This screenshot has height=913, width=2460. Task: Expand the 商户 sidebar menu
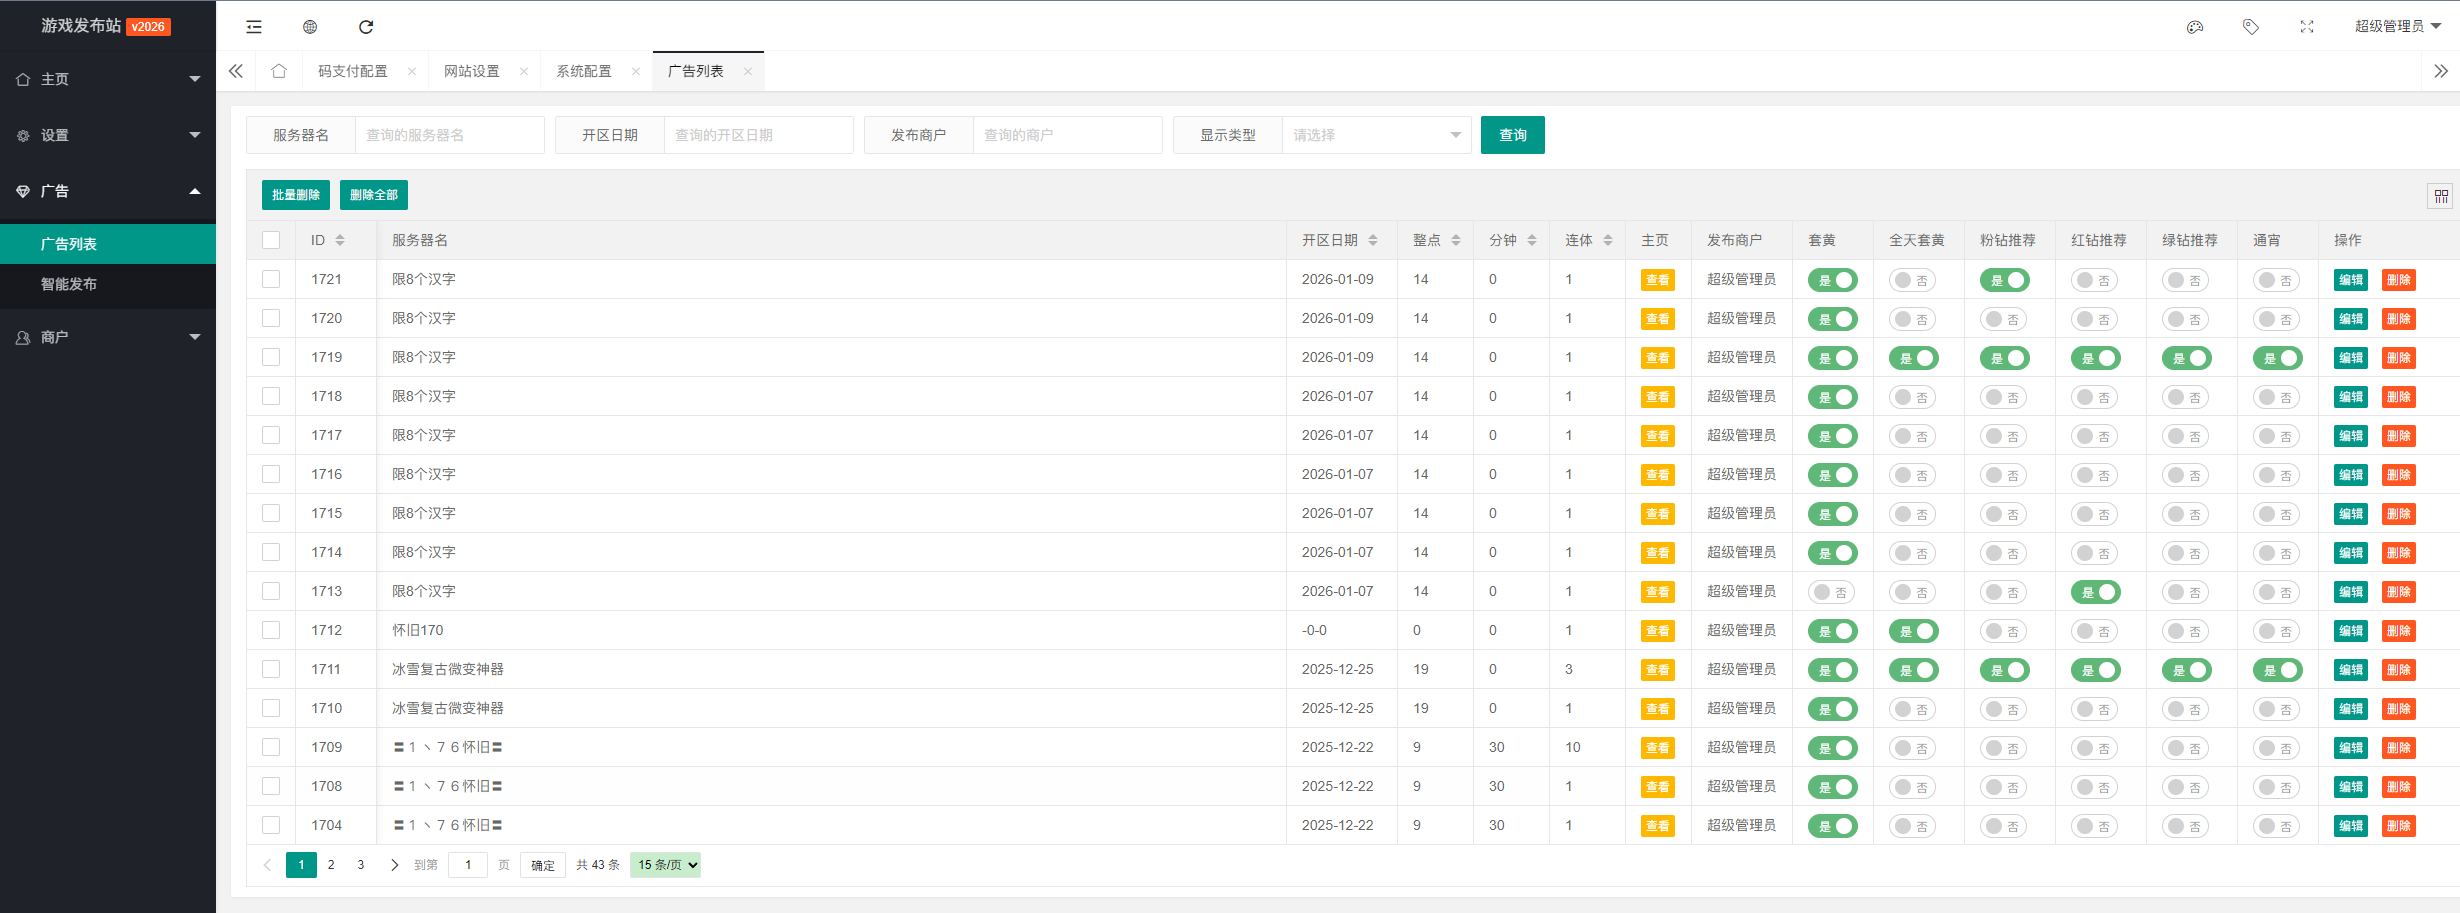coord(108,338)
